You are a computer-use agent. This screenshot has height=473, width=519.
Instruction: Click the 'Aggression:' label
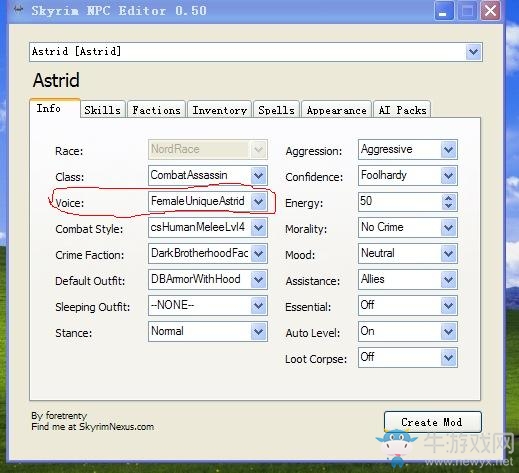314,151
